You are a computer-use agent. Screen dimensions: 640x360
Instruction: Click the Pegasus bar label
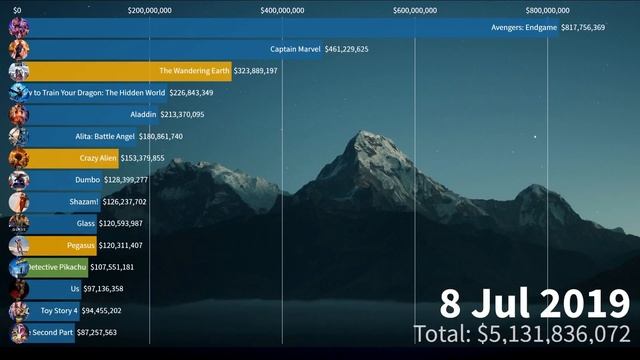point(81,245)
